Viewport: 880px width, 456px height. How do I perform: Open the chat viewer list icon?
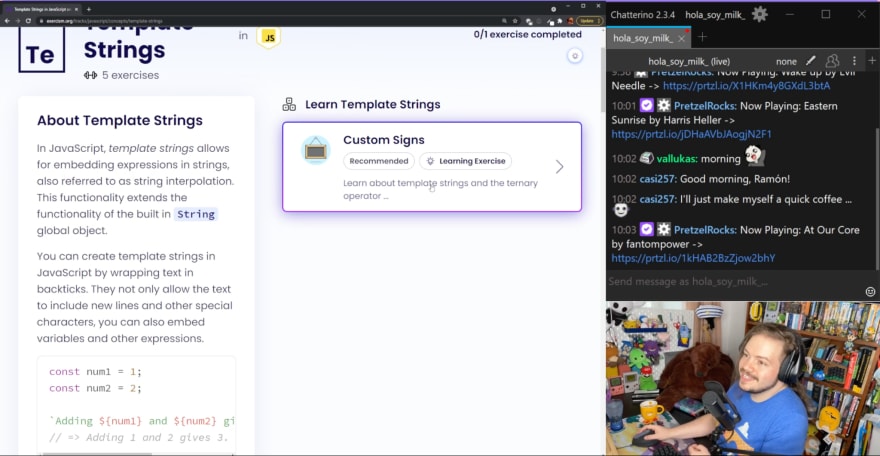click(x=832, y=61)
